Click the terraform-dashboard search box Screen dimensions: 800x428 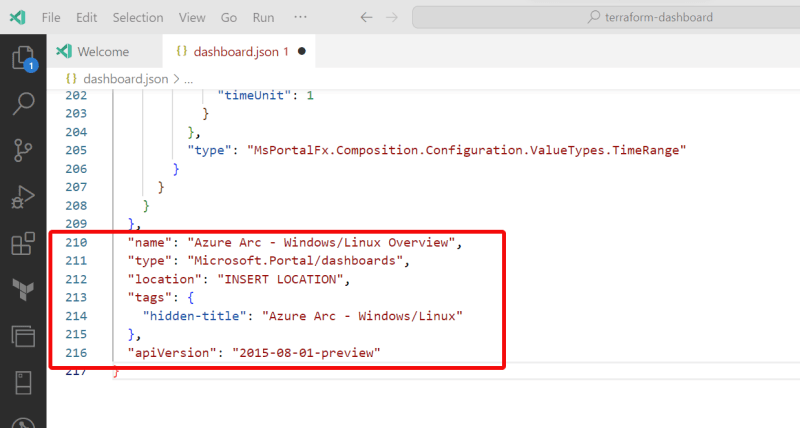(606, 17)
